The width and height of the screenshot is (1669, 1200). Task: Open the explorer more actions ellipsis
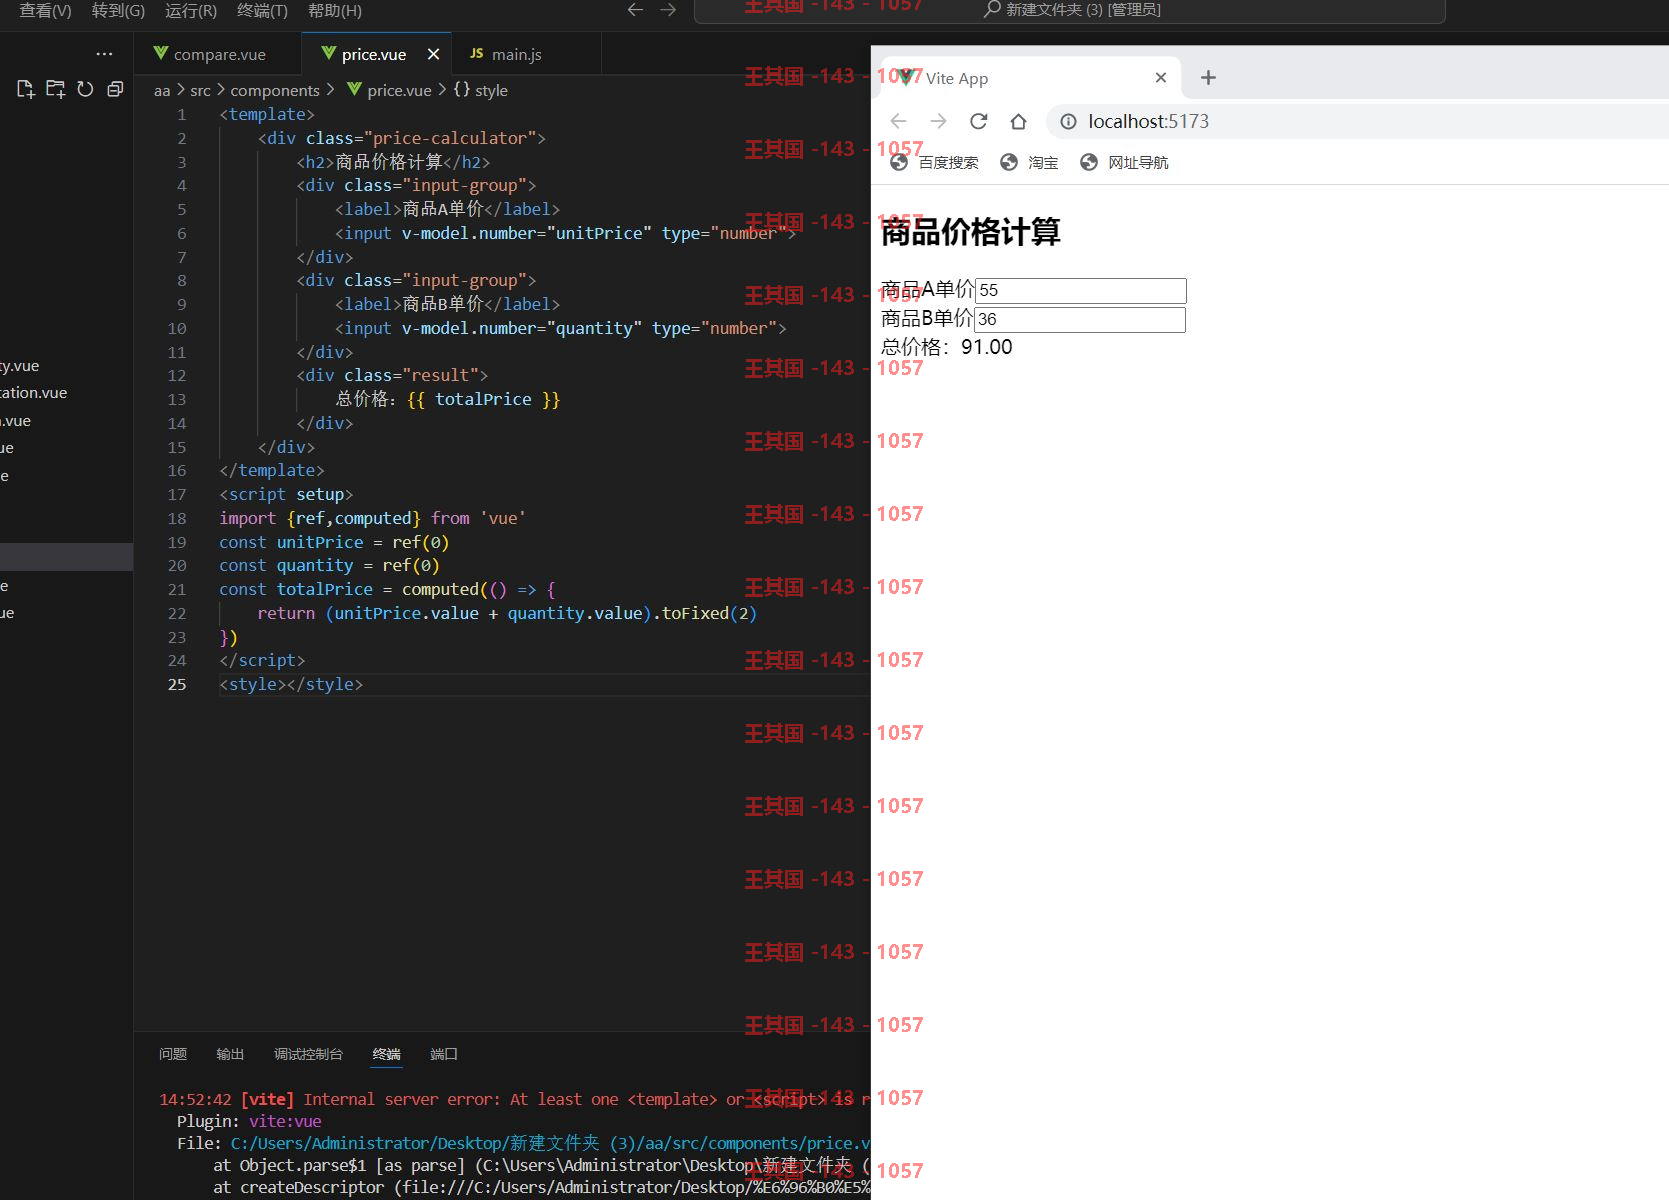pyautogui.click(x=104, y=54)
